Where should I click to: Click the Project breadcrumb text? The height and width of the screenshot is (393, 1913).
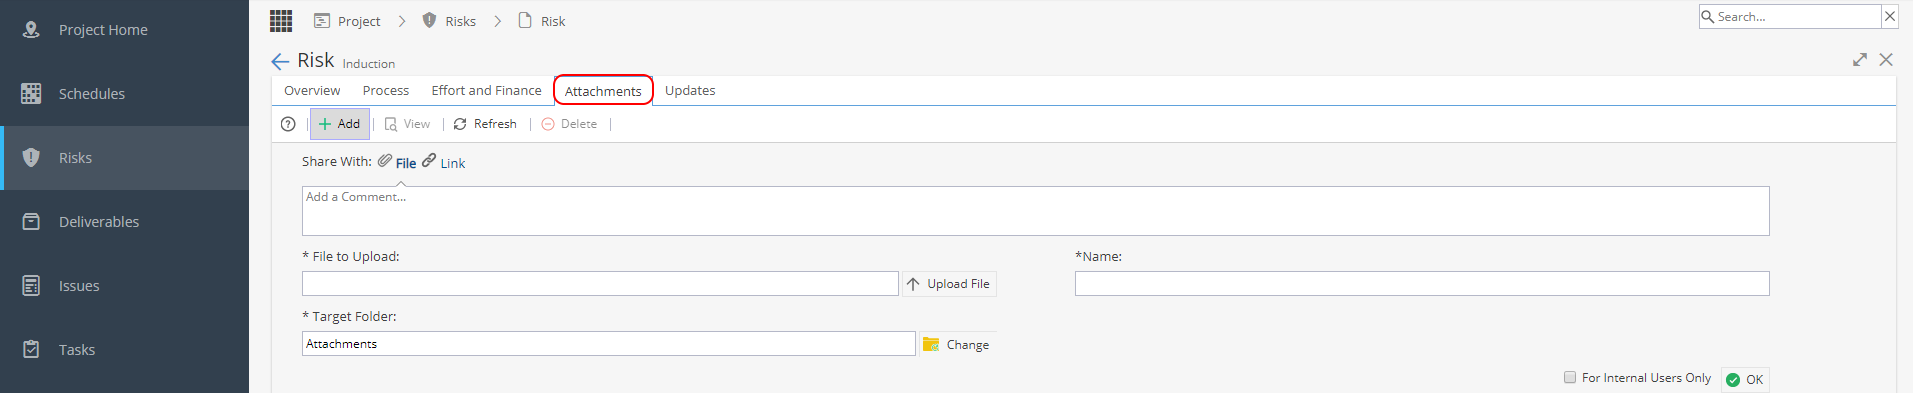[359, 21]
